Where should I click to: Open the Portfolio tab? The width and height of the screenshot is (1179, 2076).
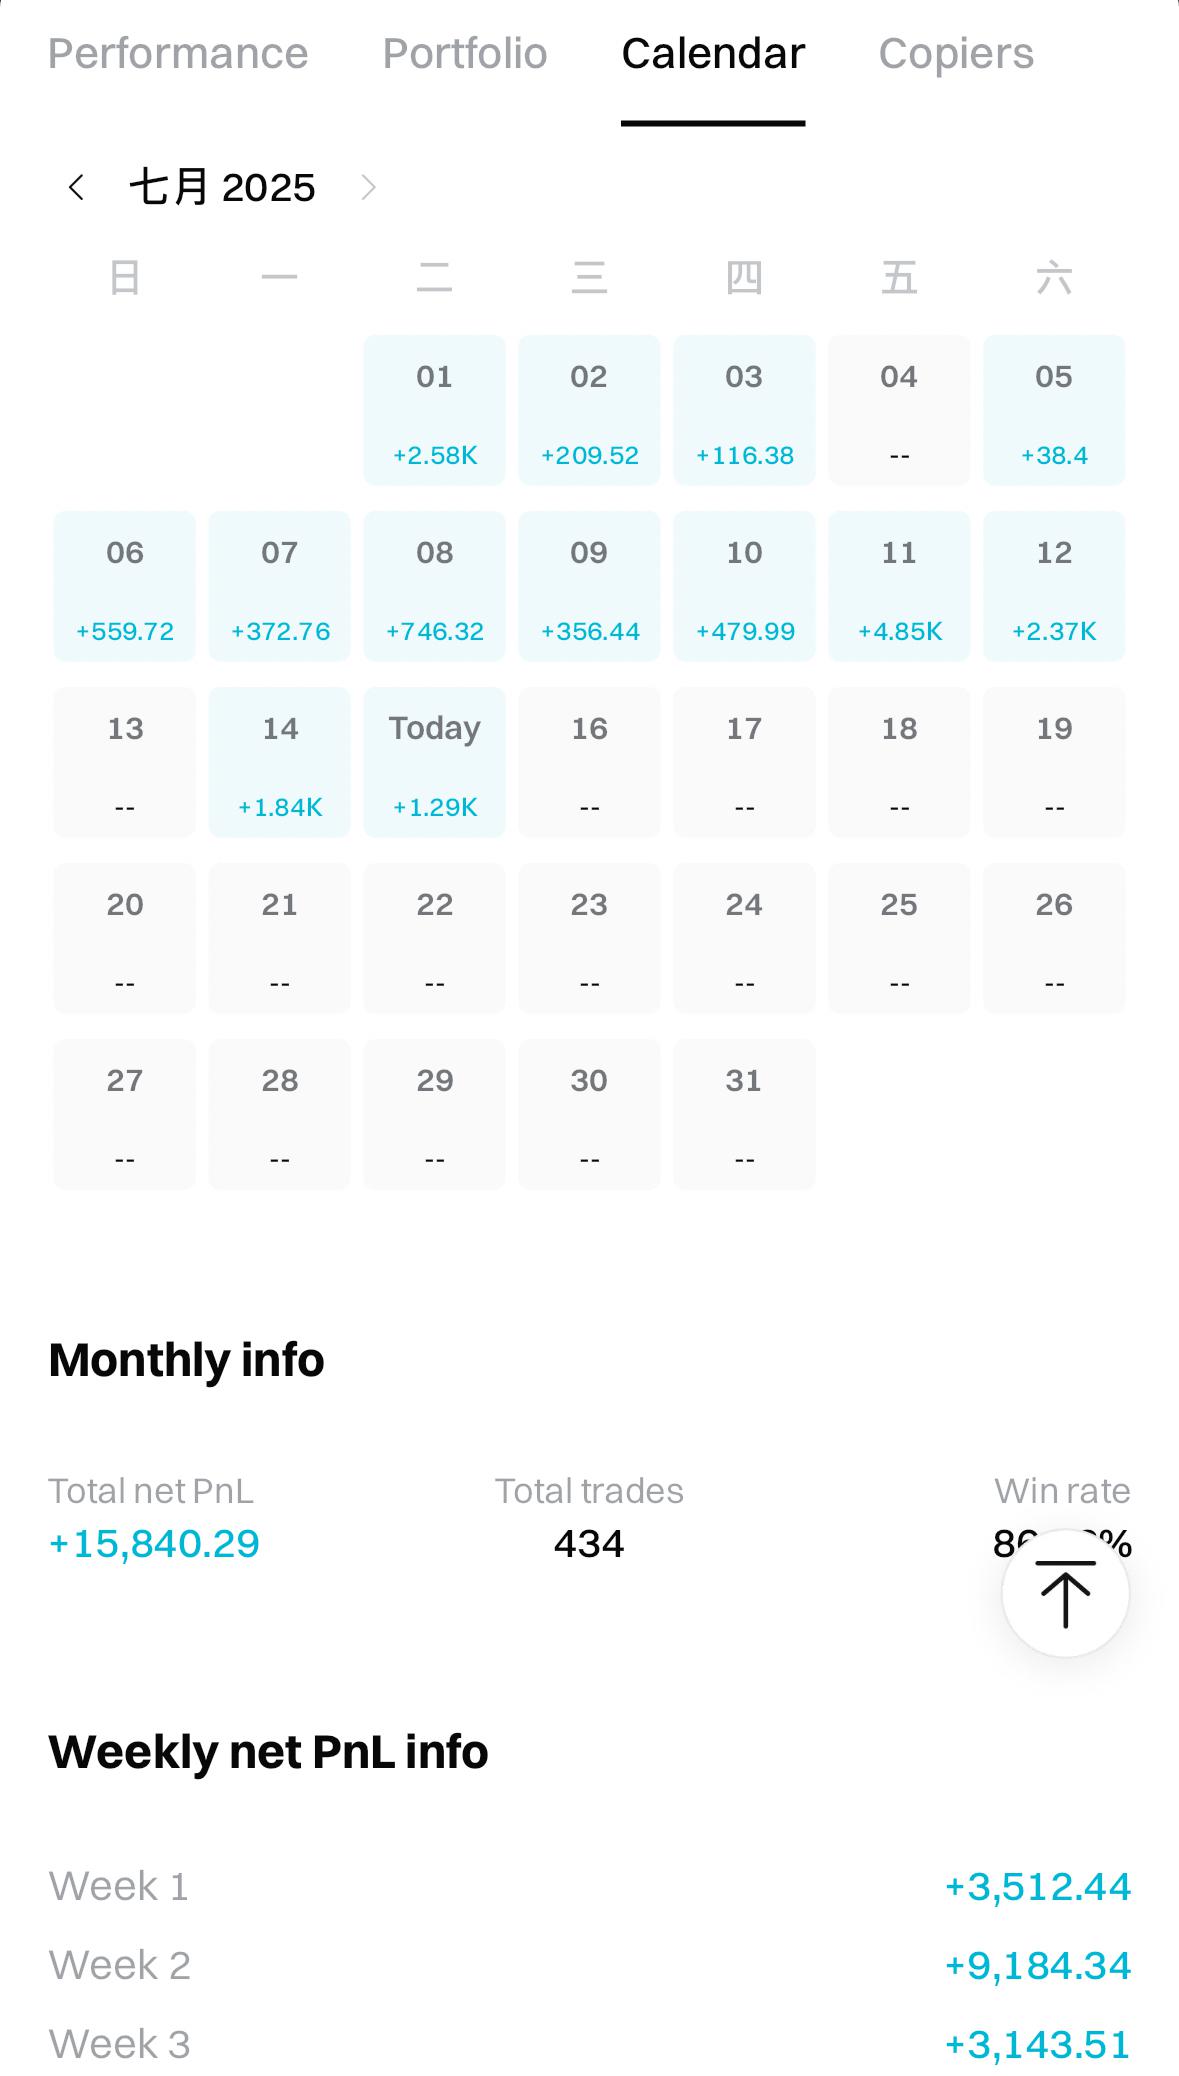[465, 53]
